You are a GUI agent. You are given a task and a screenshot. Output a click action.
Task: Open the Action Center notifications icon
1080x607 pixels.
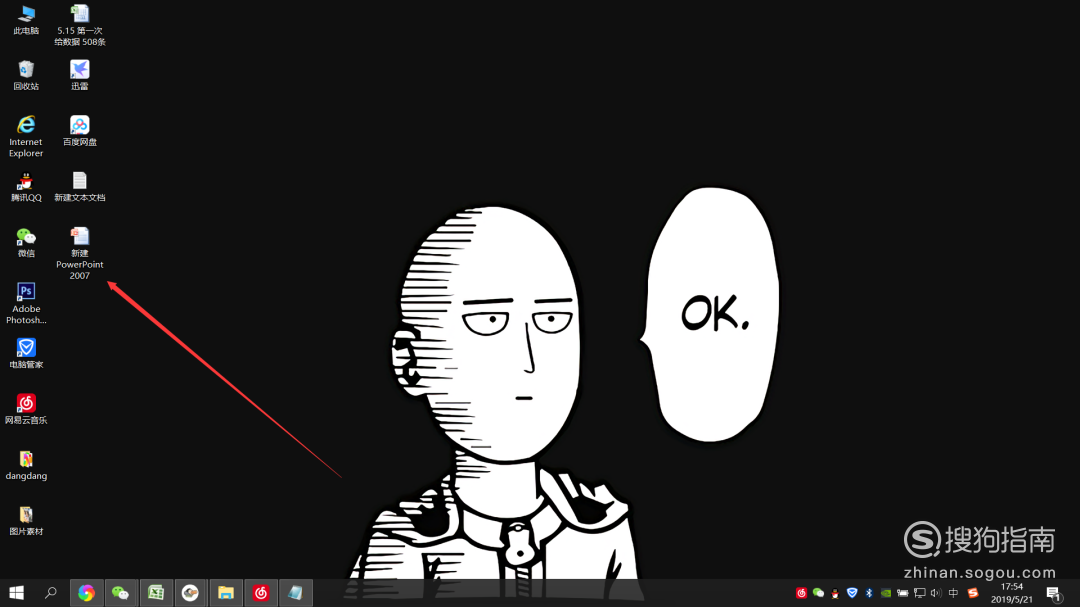click(1053, 593)
